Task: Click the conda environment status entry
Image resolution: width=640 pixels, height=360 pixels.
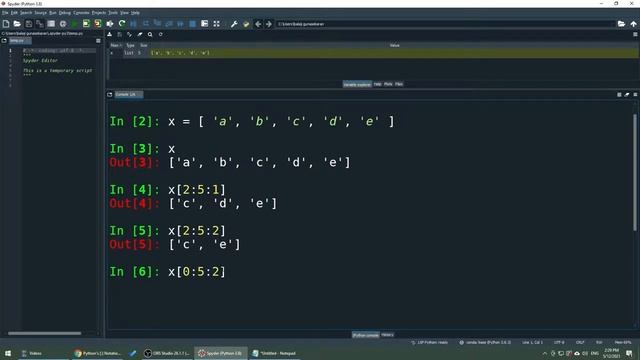Action: coord(485,342)
